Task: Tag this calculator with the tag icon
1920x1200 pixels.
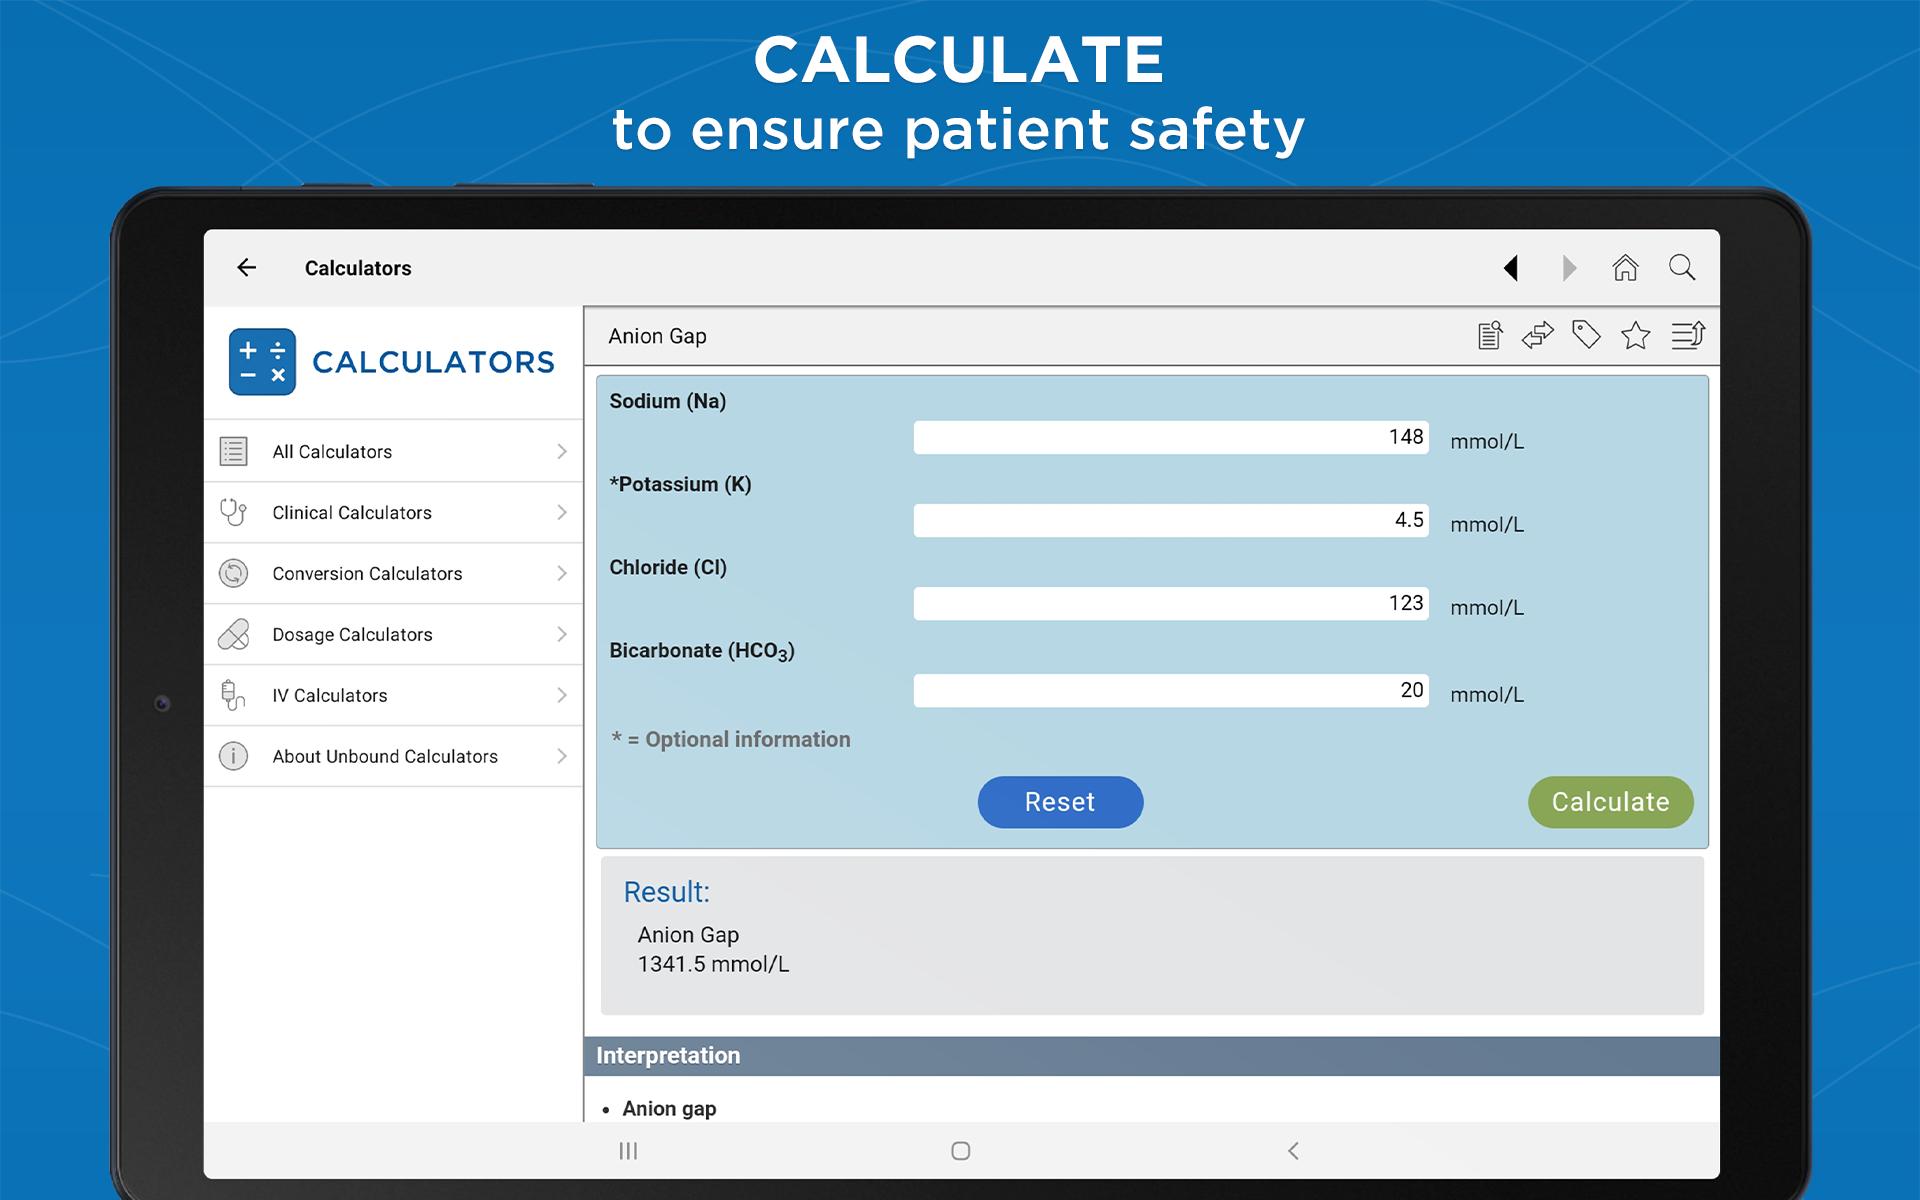Action: (x=1586, y=335)
